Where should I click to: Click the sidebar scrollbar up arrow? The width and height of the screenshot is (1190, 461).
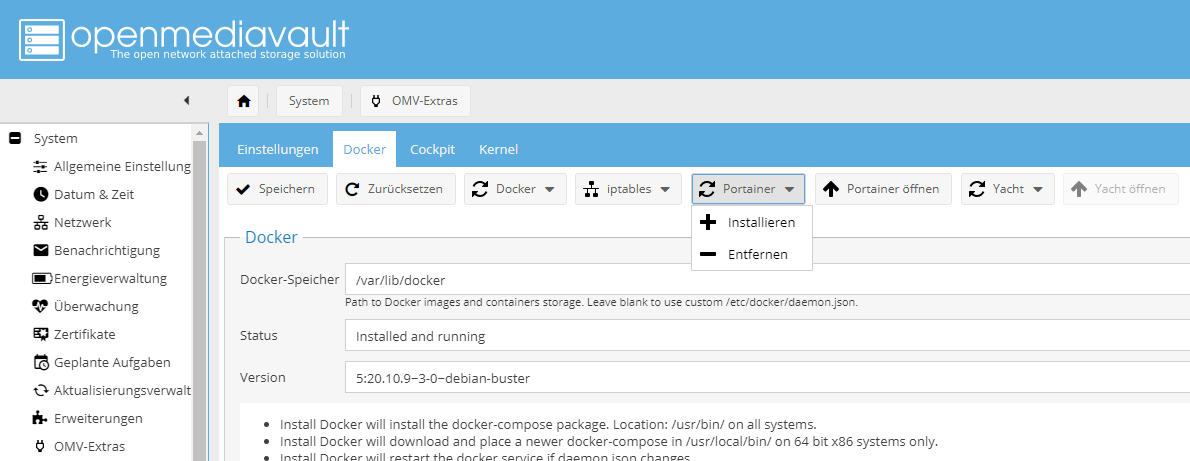[x=200, y=134]
